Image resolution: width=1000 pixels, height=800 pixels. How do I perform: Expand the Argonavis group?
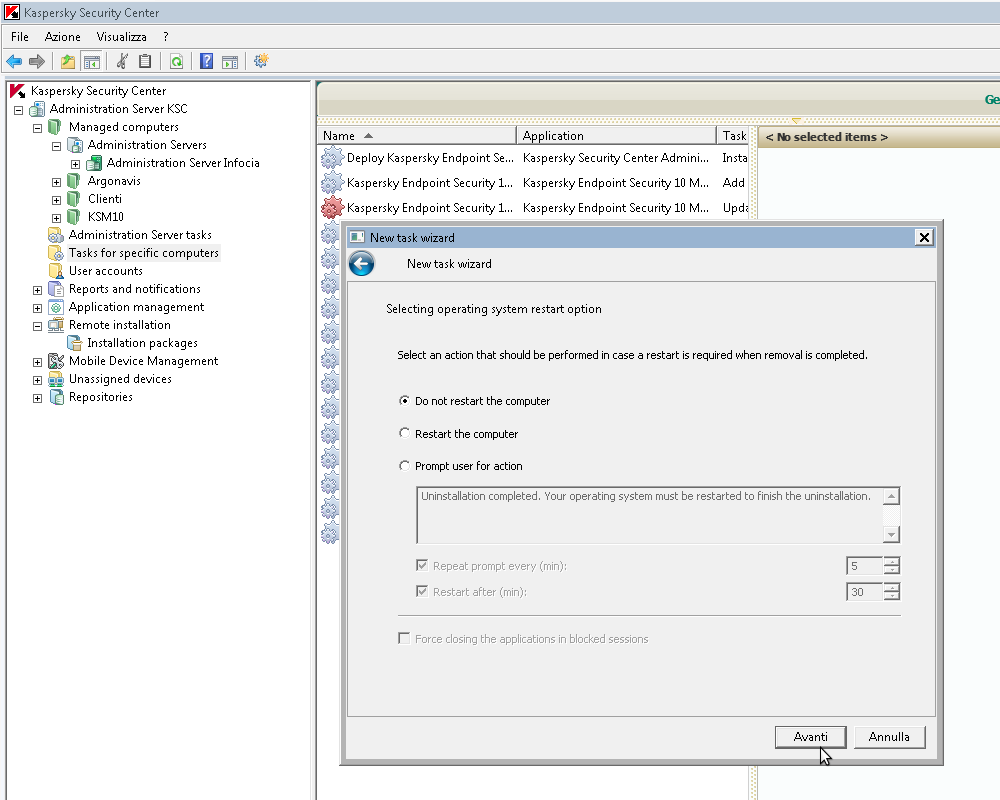coord(56,182)
